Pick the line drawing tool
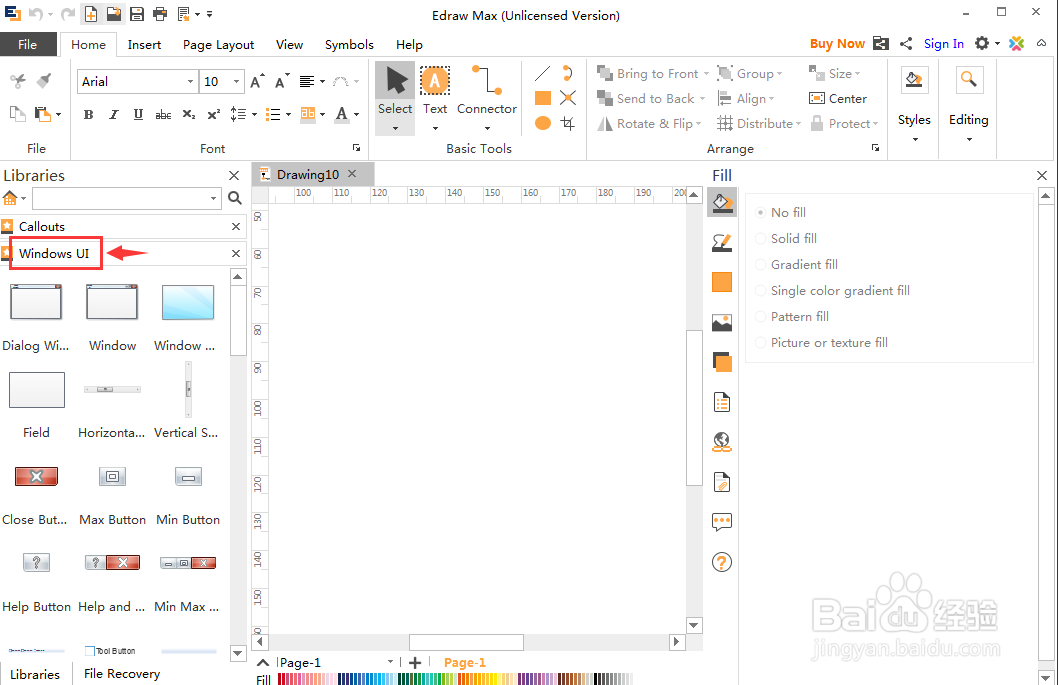Screen dimensions: 1058x685 click(542, 73)
